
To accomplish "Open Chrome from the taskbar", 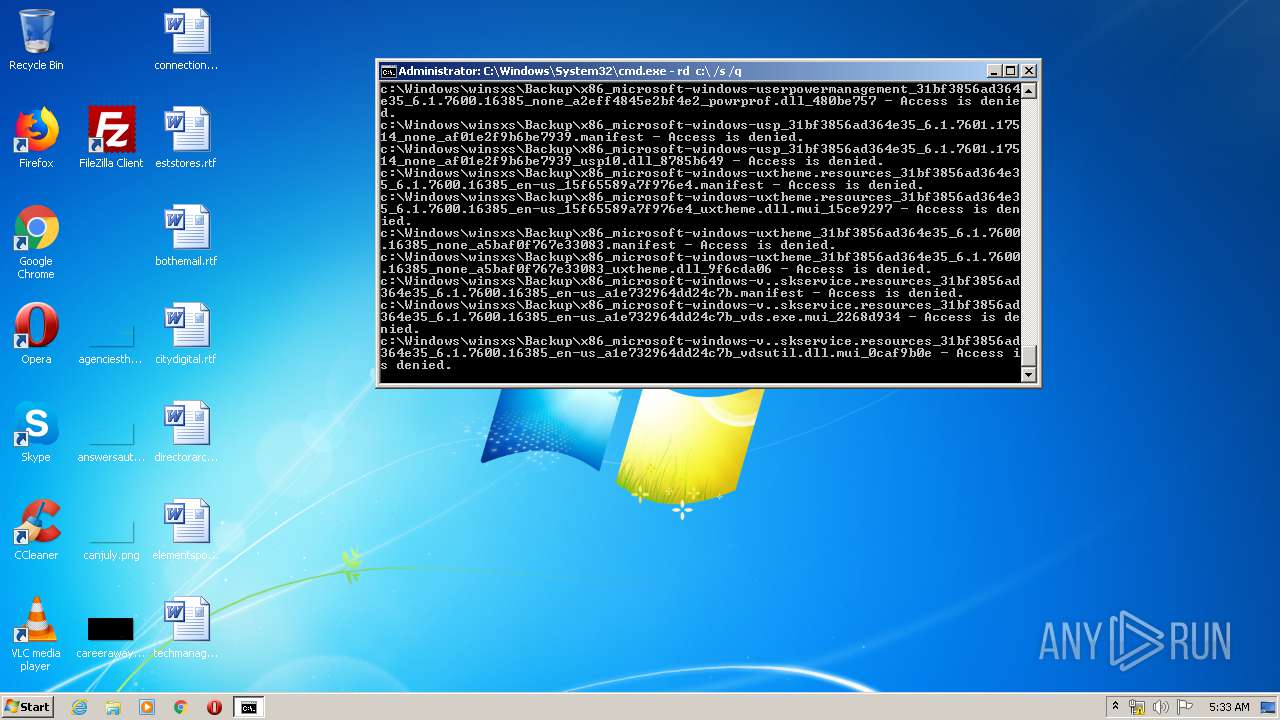I will 181,707.
